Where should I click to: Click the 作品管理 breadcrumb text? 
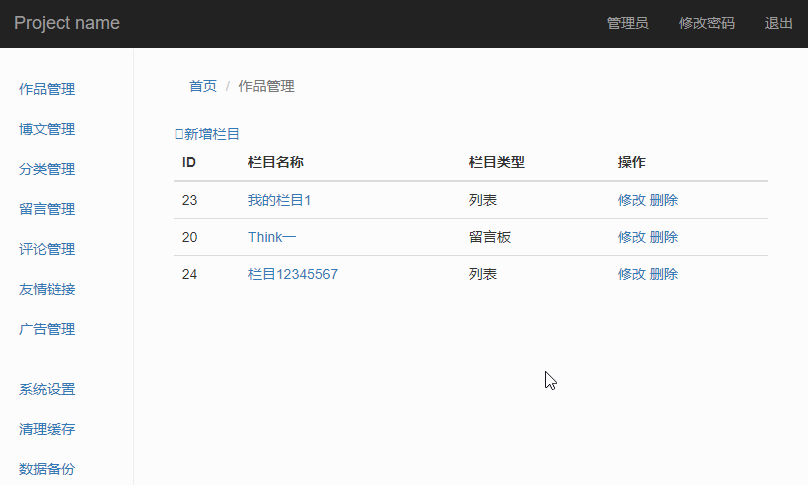[266, 86]
